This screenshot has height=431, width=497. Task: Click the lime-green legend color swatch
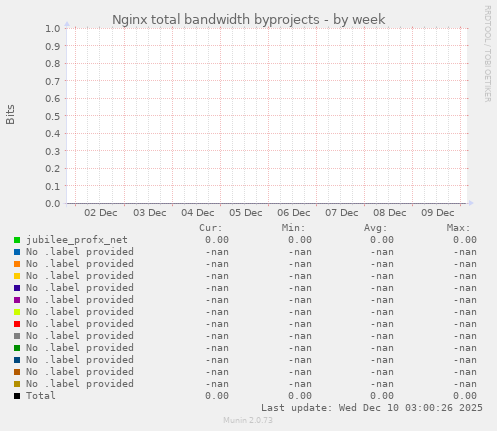pos(17,312)
